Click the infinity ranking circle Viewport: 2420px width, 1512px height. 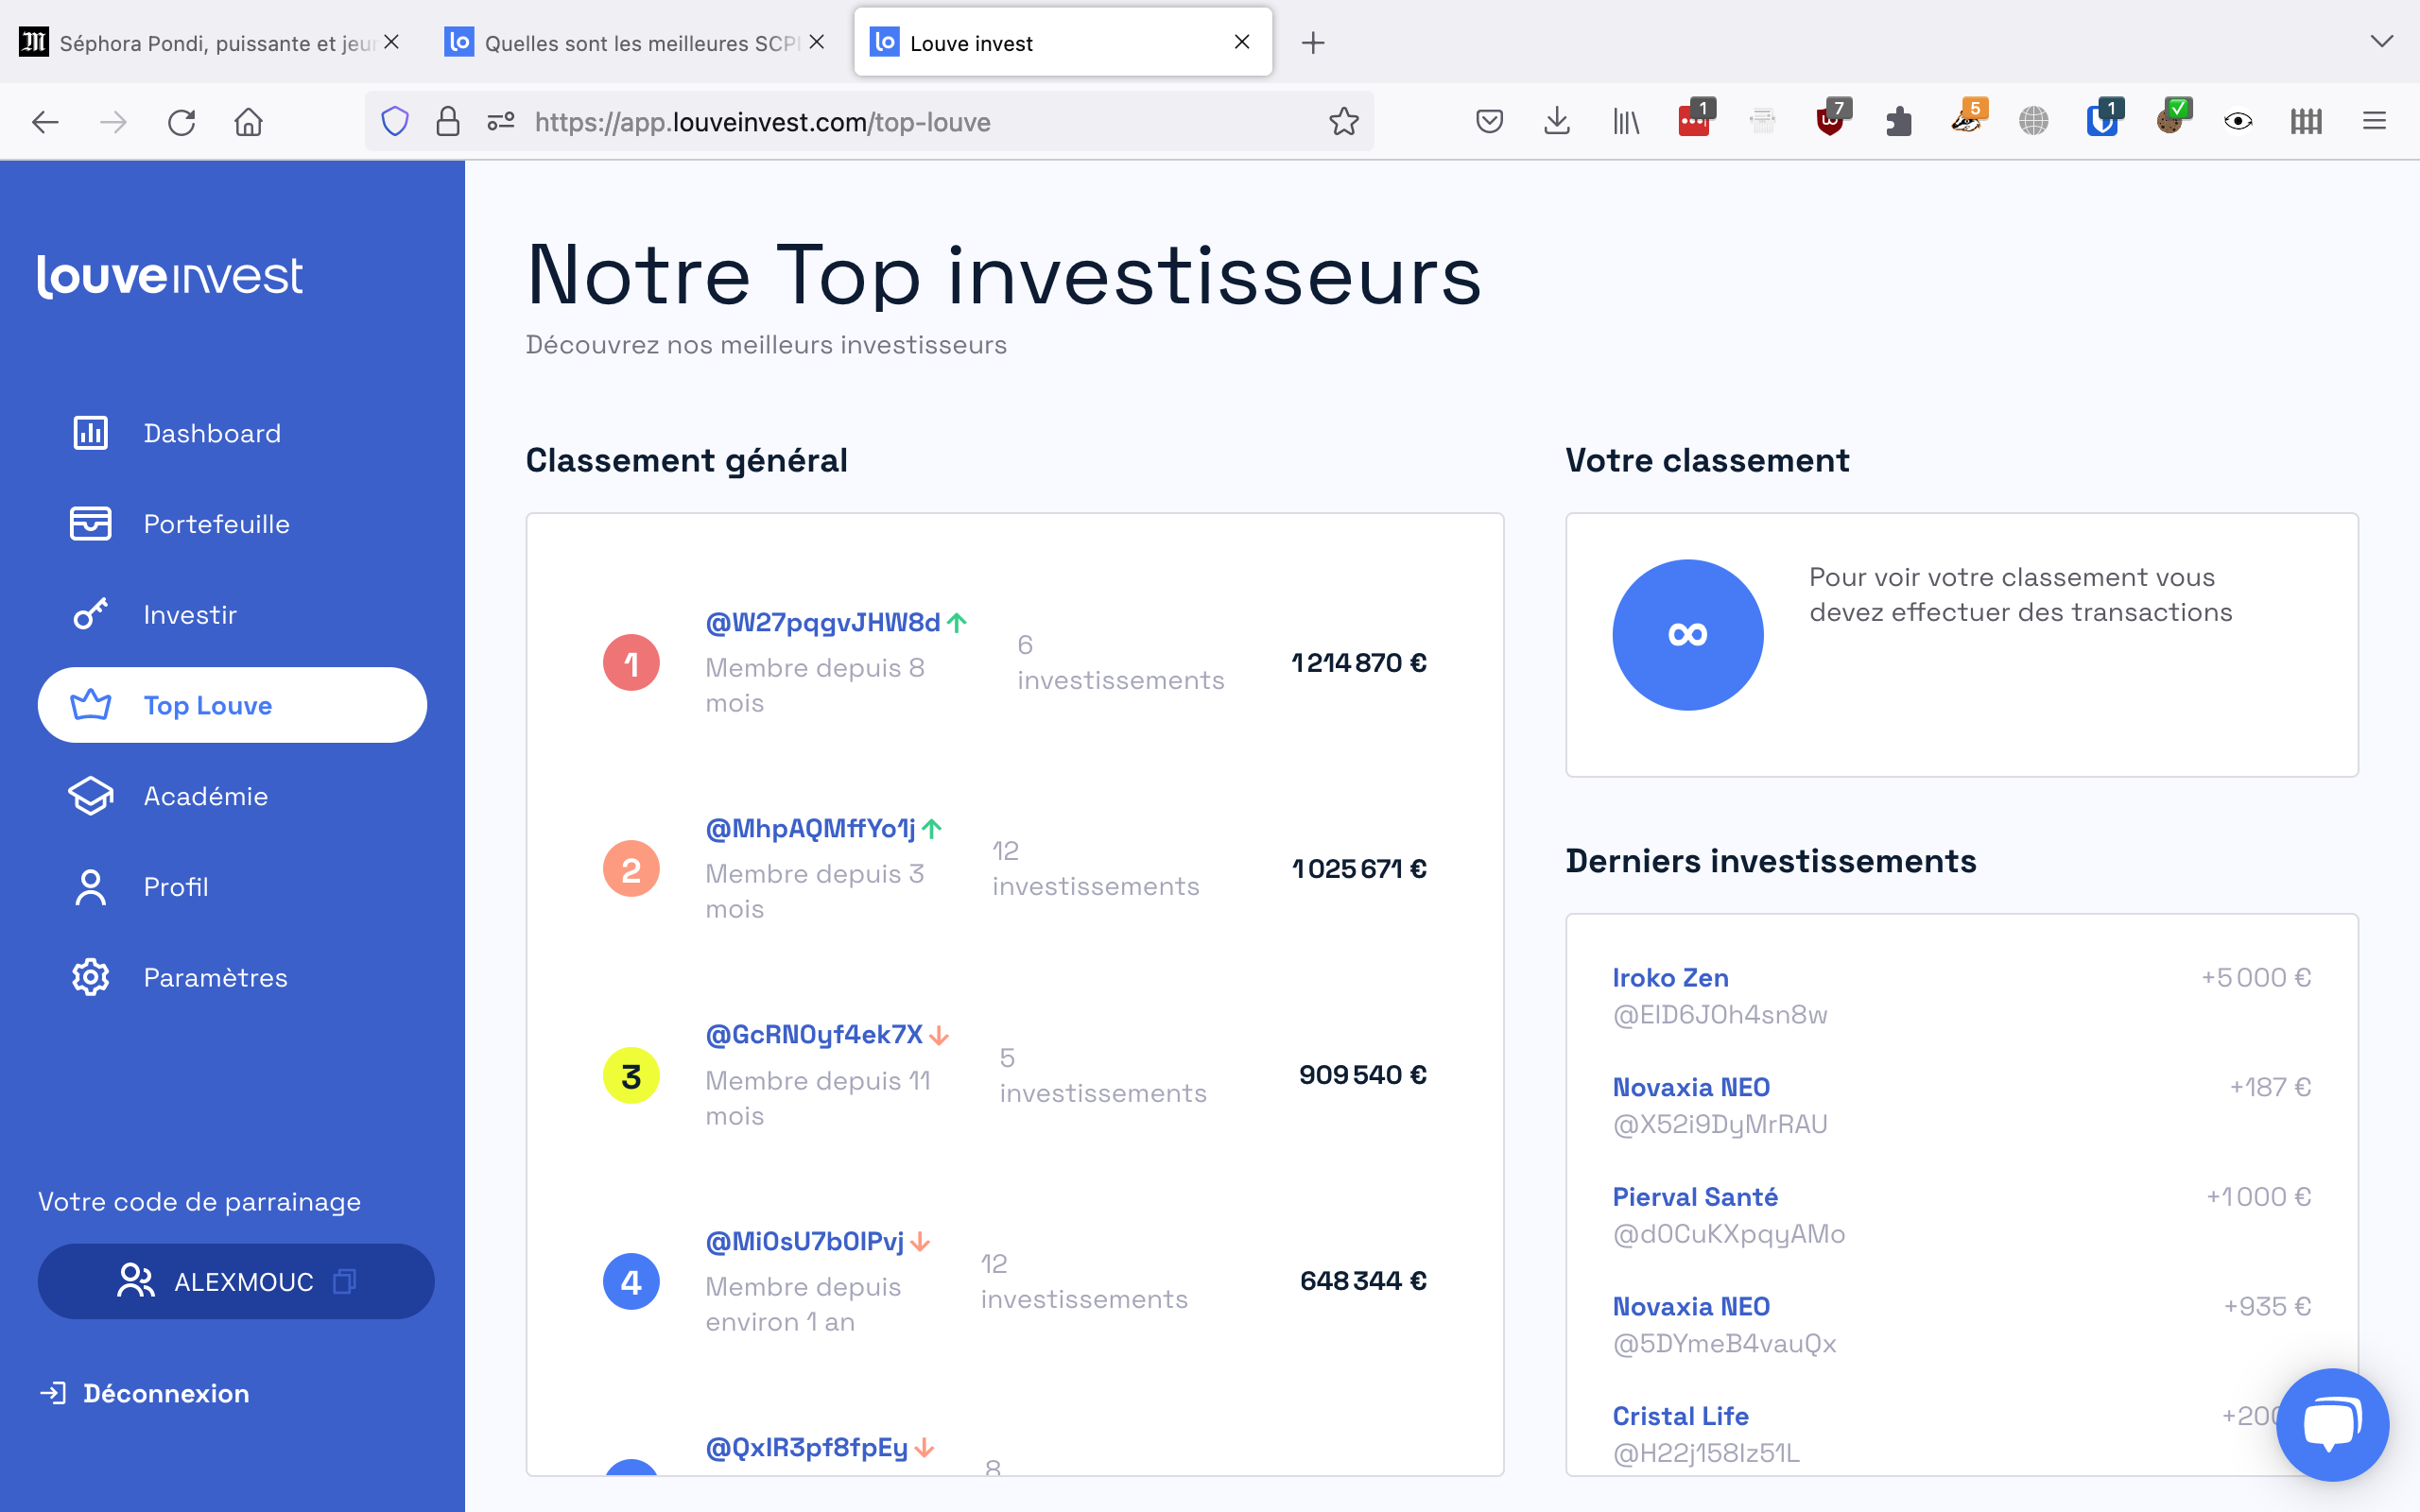pyautogui.click(x=1688, y=635)
